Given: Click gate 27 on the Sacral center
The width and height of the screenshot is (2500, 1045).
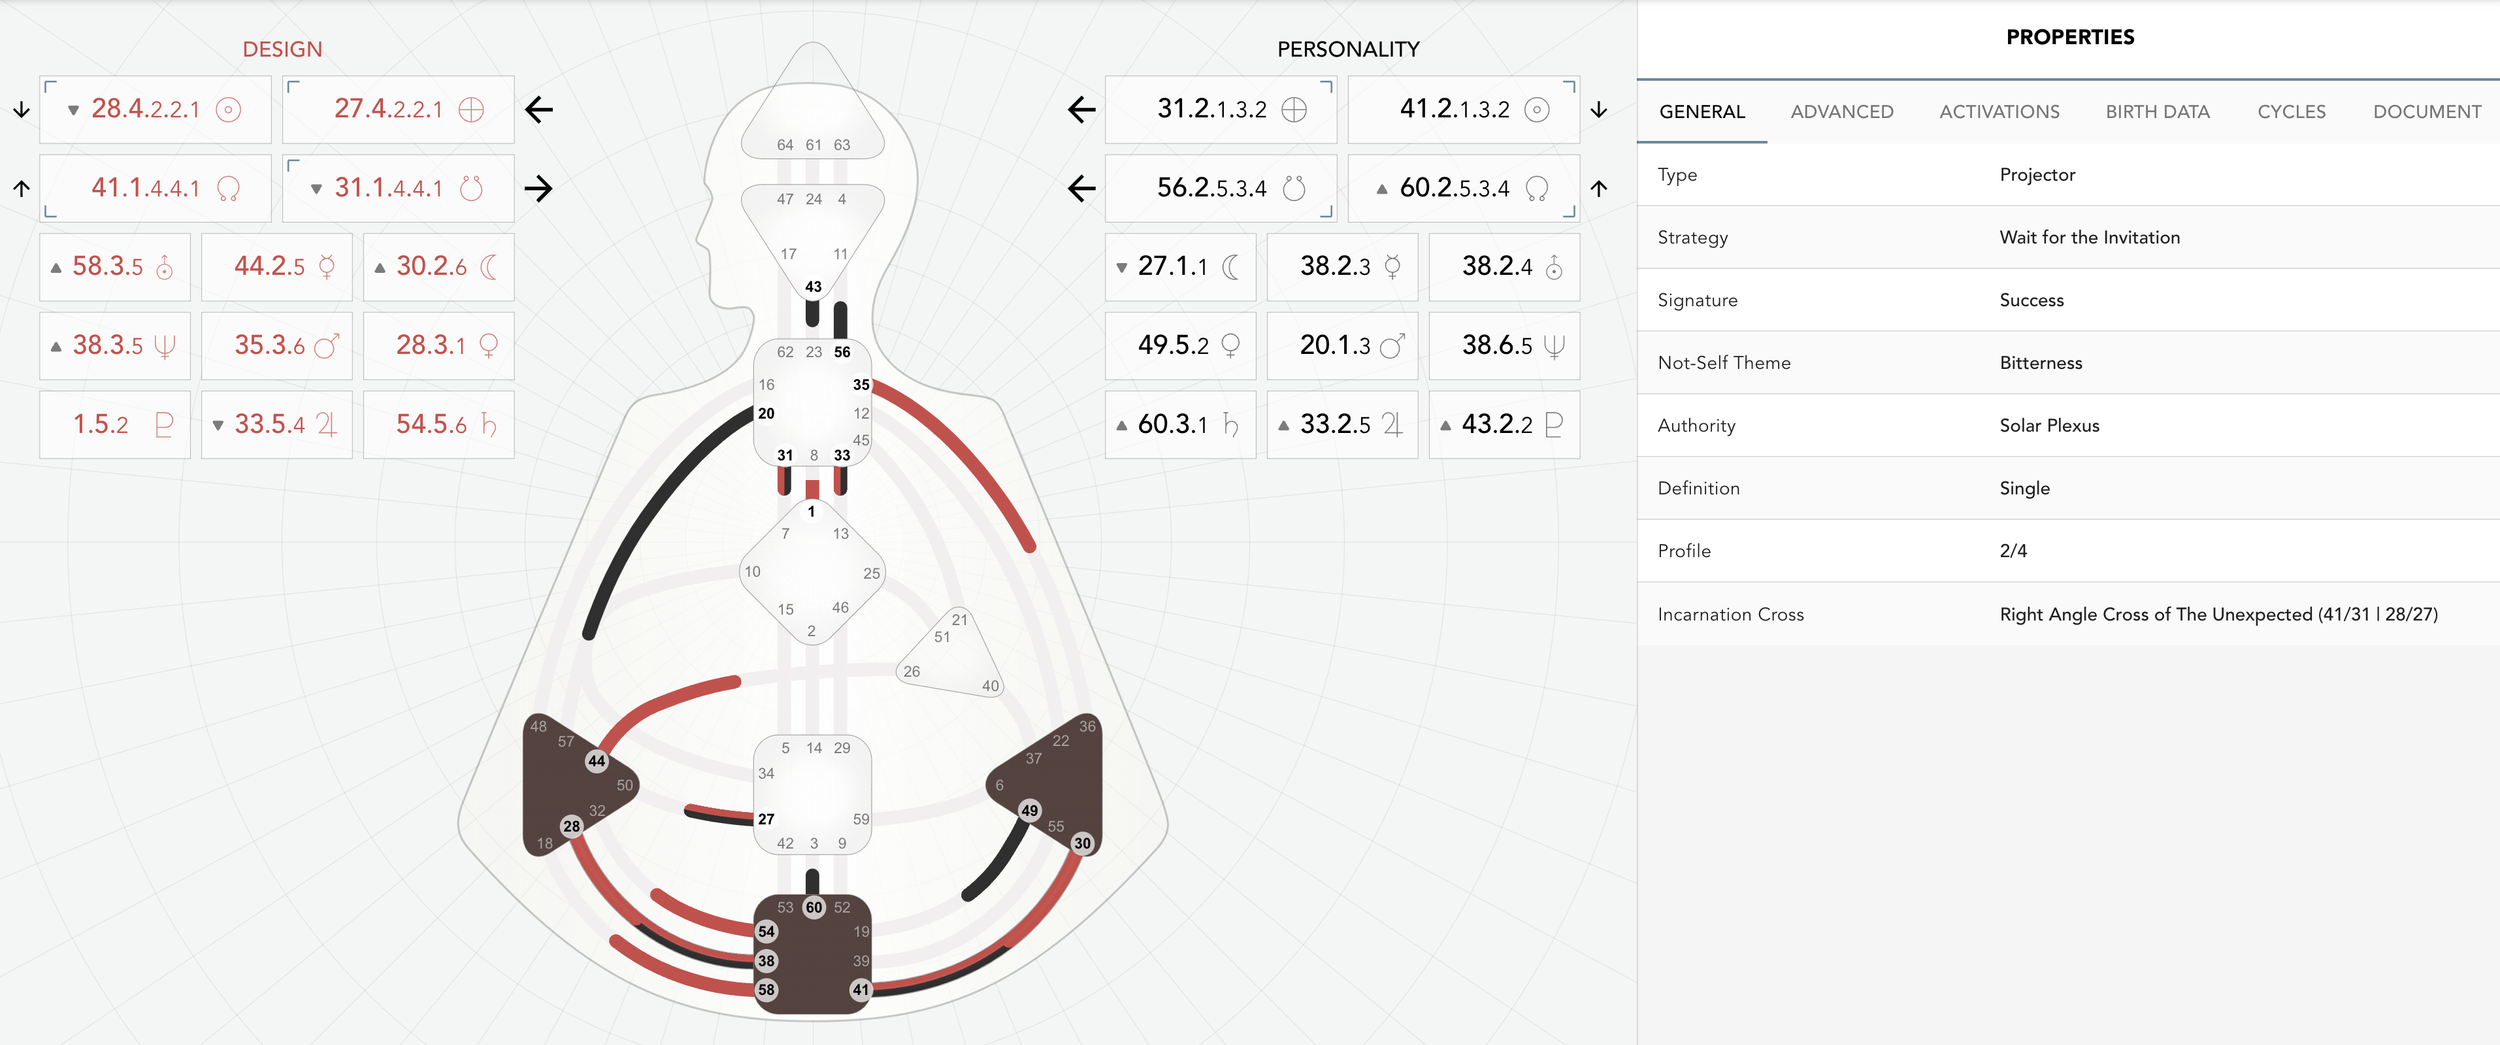Looking at the screenshot, I should 766,819.
